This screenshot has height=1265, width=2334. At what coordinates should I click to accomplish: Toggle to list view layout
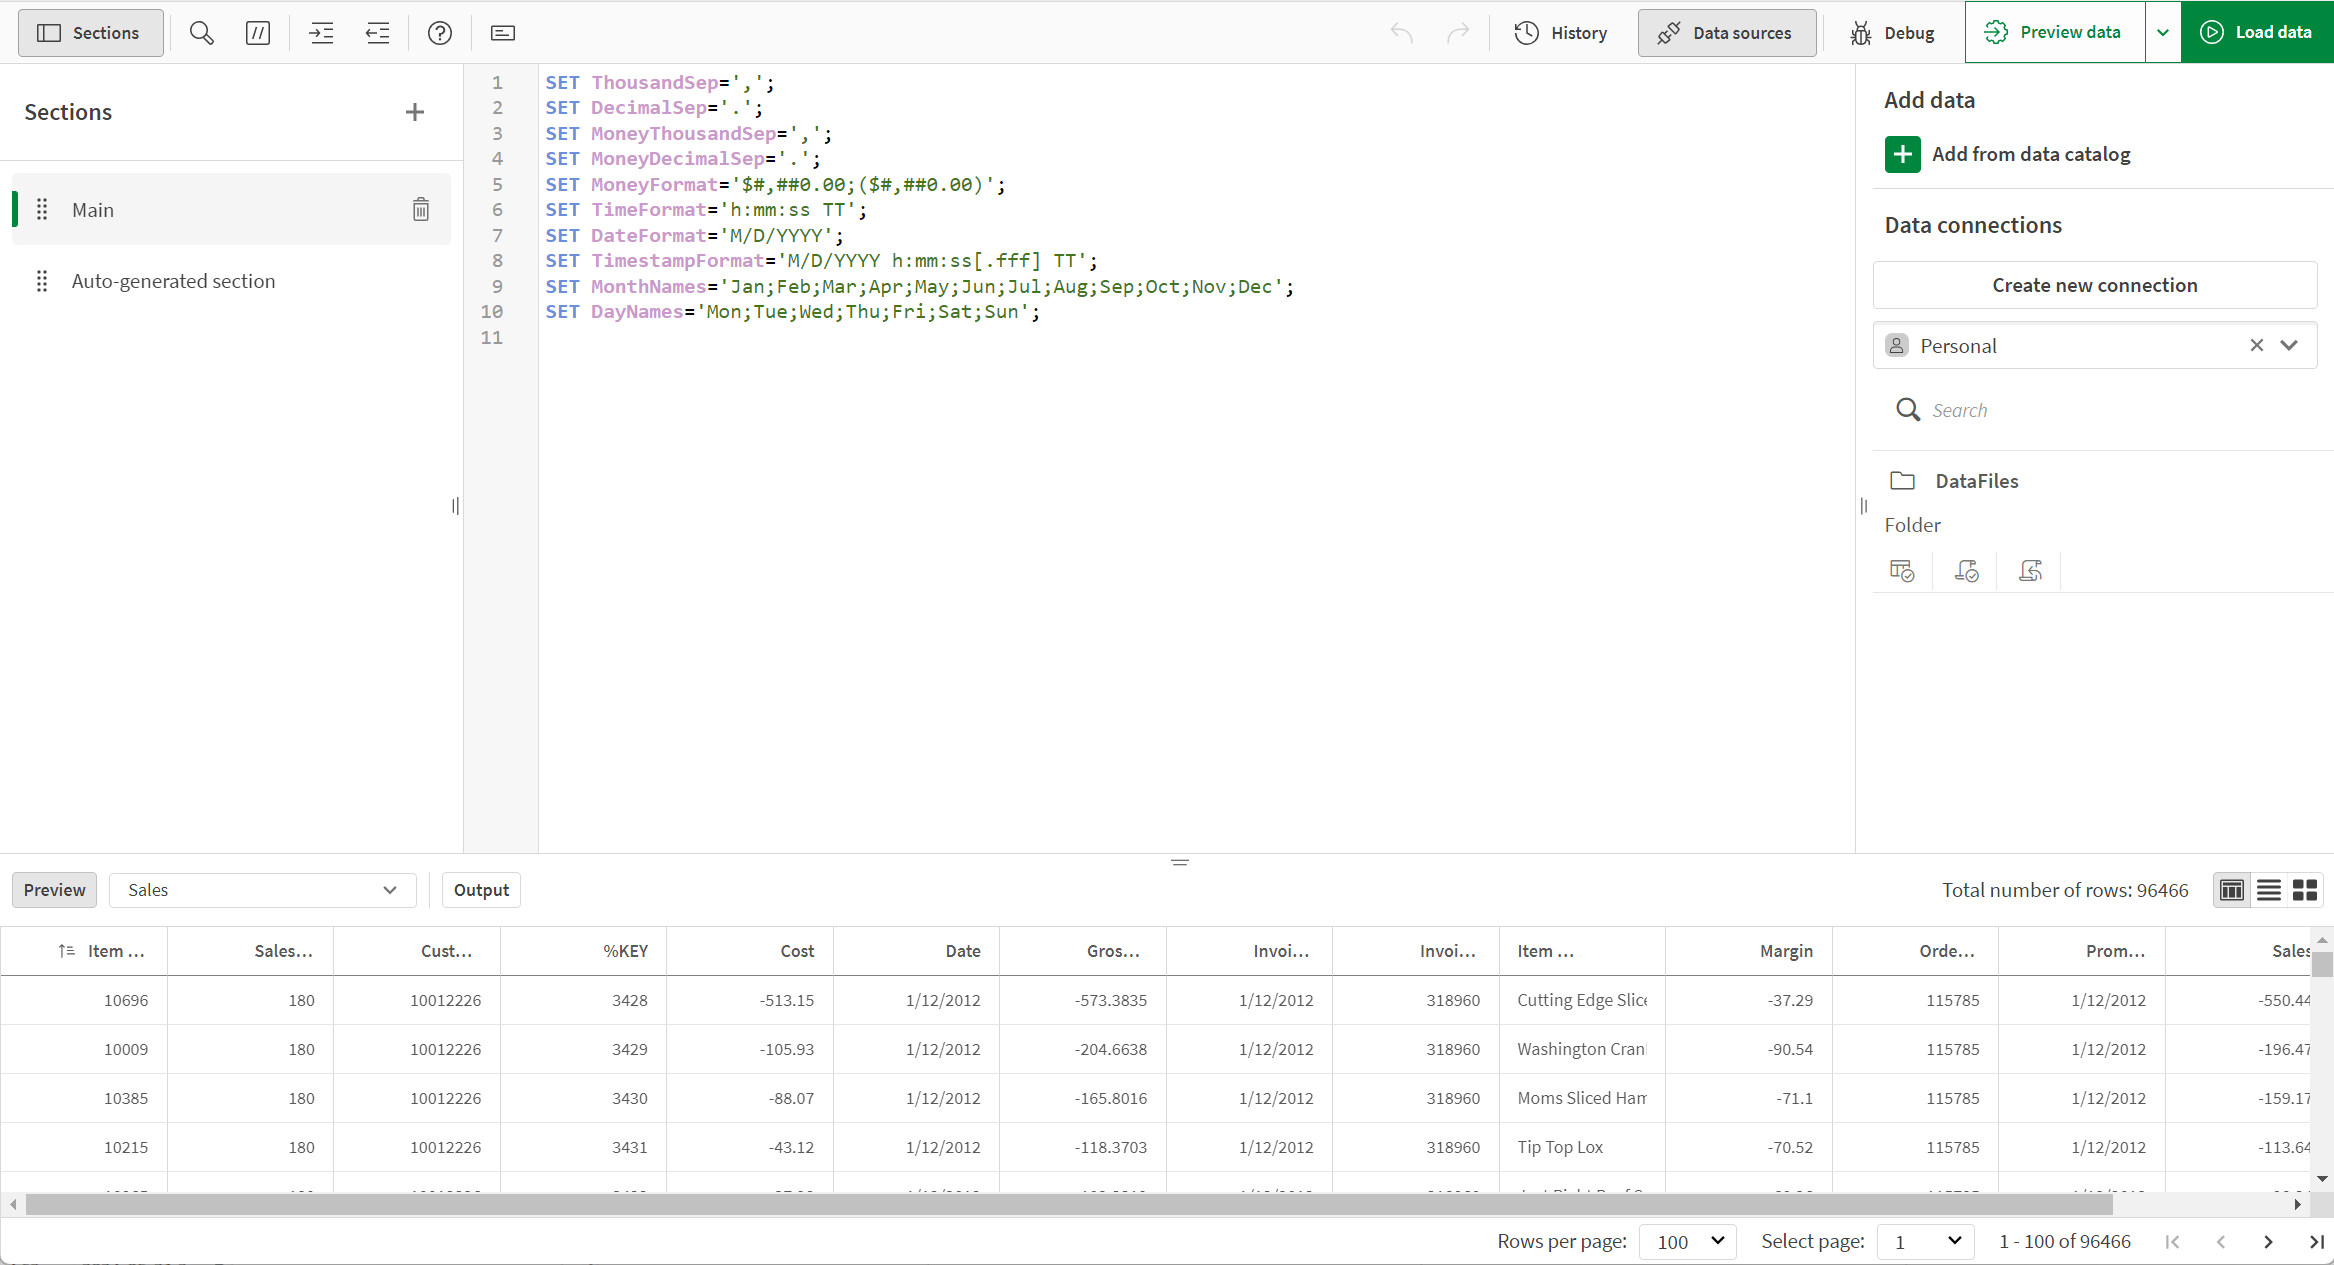click(2269, 888)
